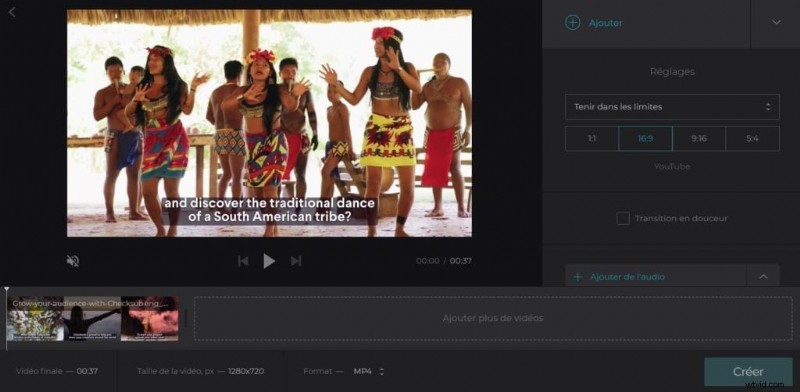This screenshot has width=800, height=392.
Task: Select the 9:16 aspect ratio
Action: click(699, 139)
